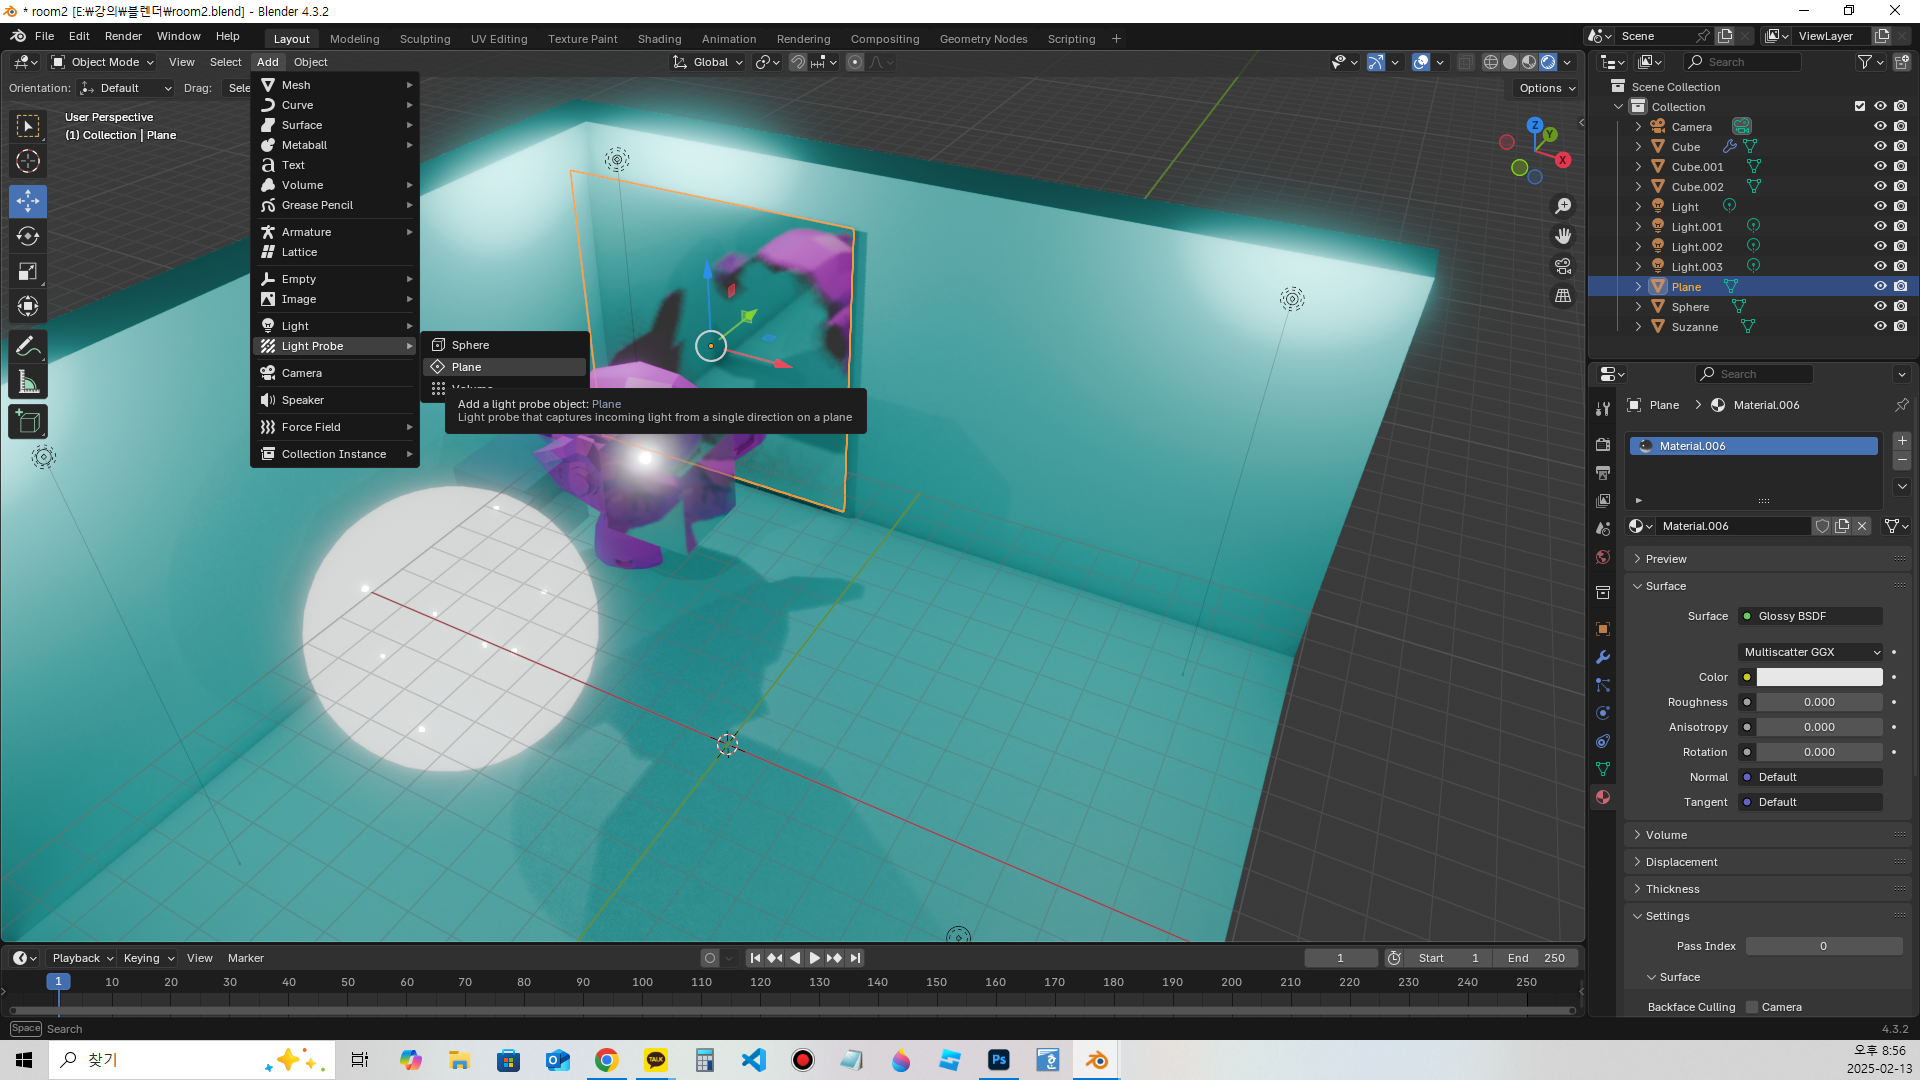Click the End frame field
This screenshot has height=1080, width=1920.
click(x=1536, y=958)
